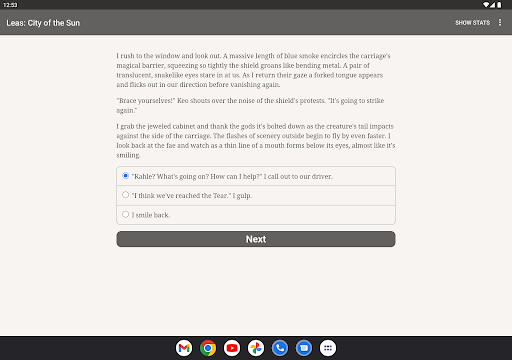
Task: Click the cellular signal status icon
Action: tap(492, 5)
